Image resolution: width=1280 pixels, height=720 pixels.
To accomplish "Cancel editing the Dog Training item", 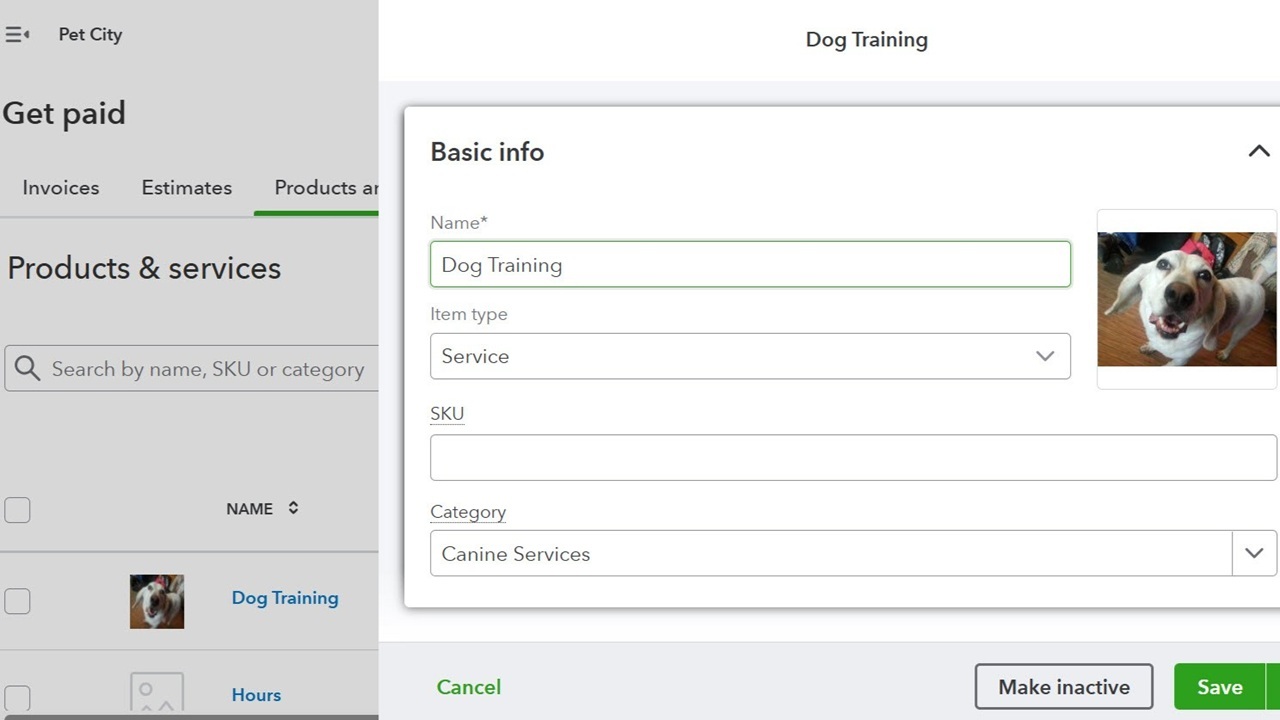I will [469, 687].
